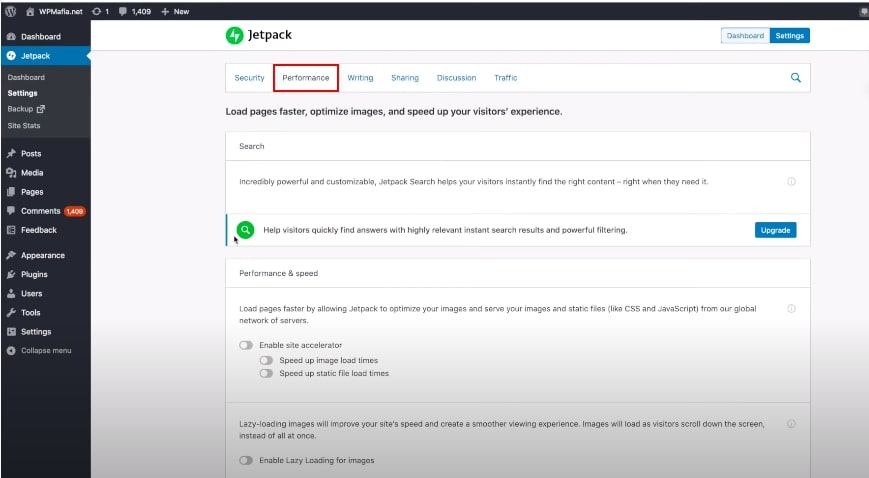Open the + New menu in admin bar
Viewport: 869px width, 478px height.
pos(175,11)
